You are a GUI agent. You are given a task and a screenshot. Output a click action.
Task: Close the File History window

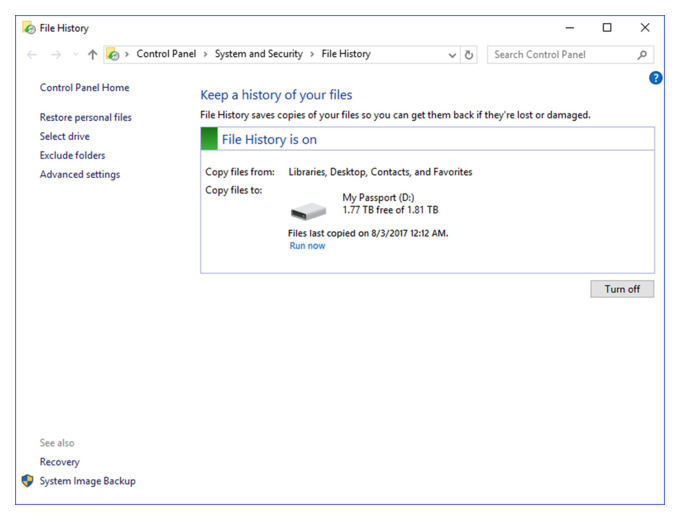tap(645, 28)
